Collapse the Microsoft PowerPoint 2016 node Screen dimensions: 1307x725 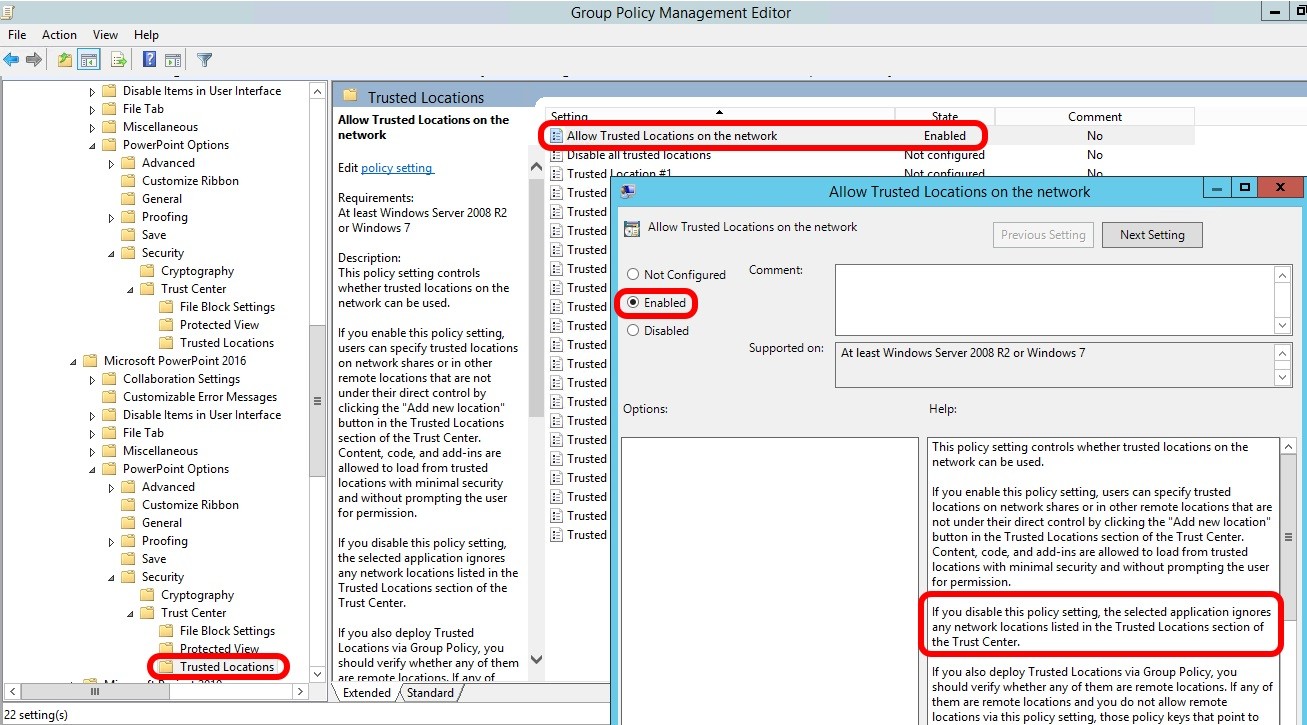(x=74, y=362)
